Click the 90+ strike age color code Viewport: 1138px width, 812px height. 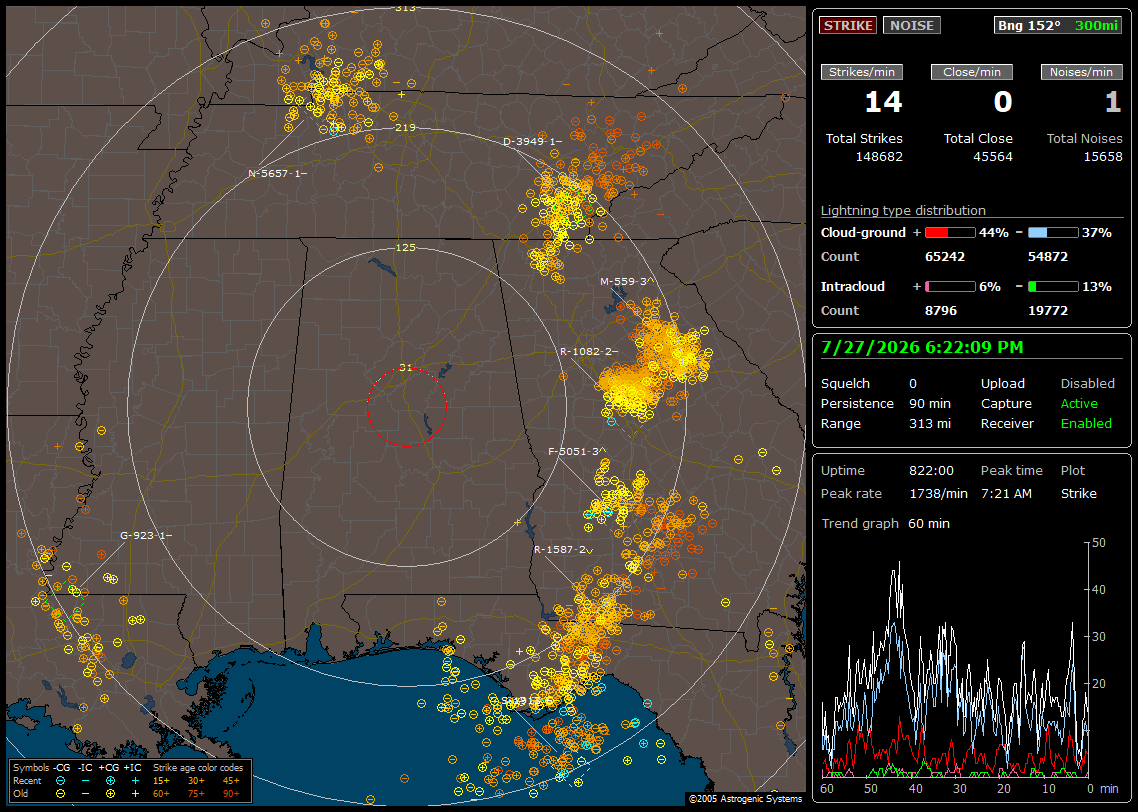click(x=231, y=794)
